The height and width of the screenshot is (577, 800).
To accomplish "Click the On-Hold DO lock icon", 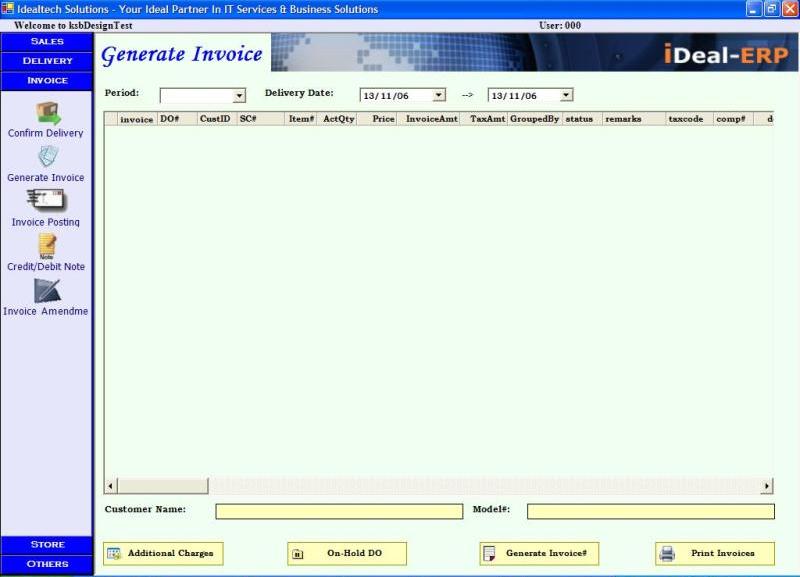I will (x=299, y=553).
